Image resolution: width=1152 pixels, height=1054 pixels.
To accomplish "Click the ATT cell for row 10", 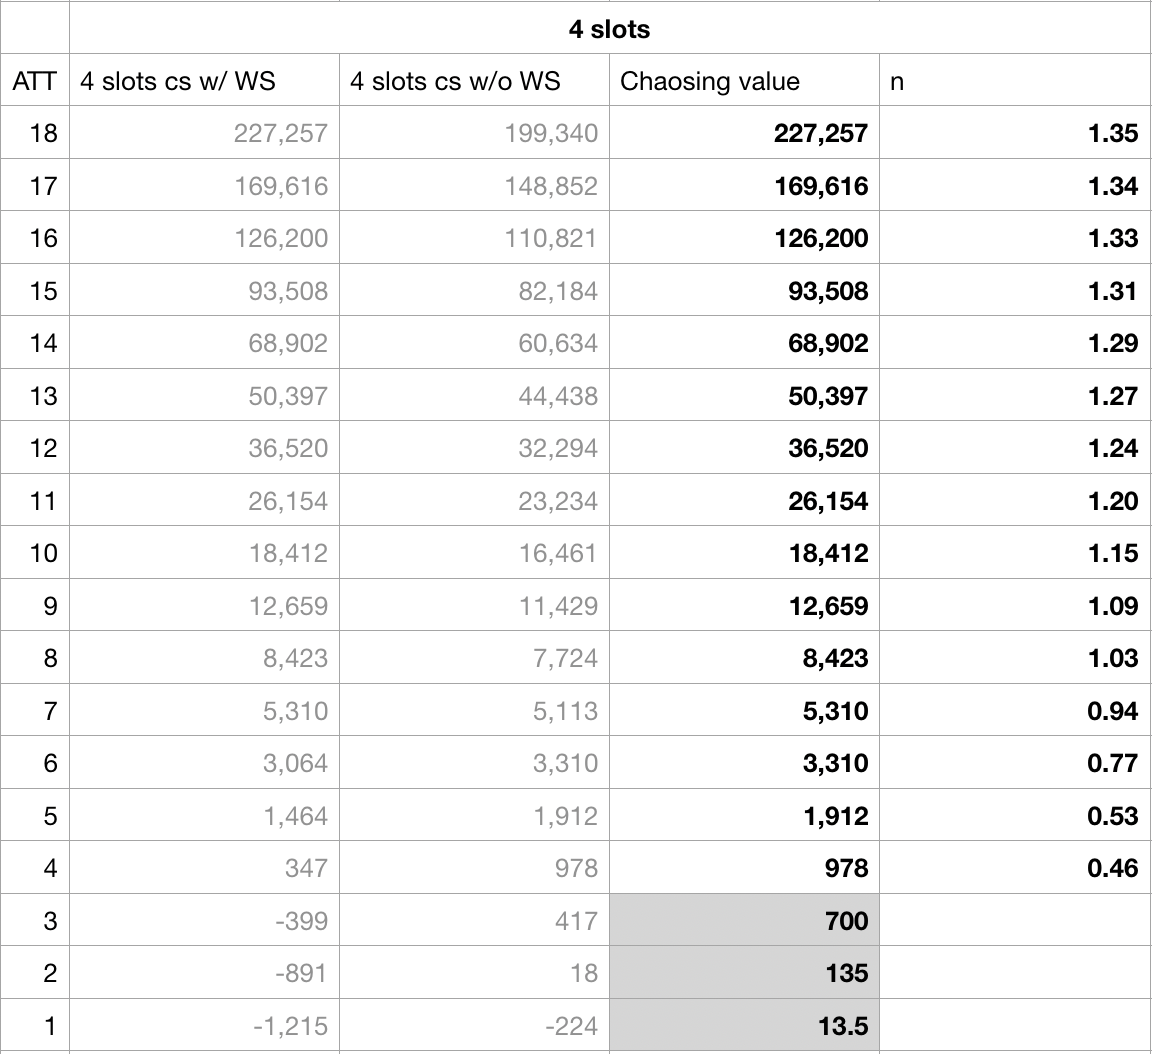I will [x=34, y=553].
